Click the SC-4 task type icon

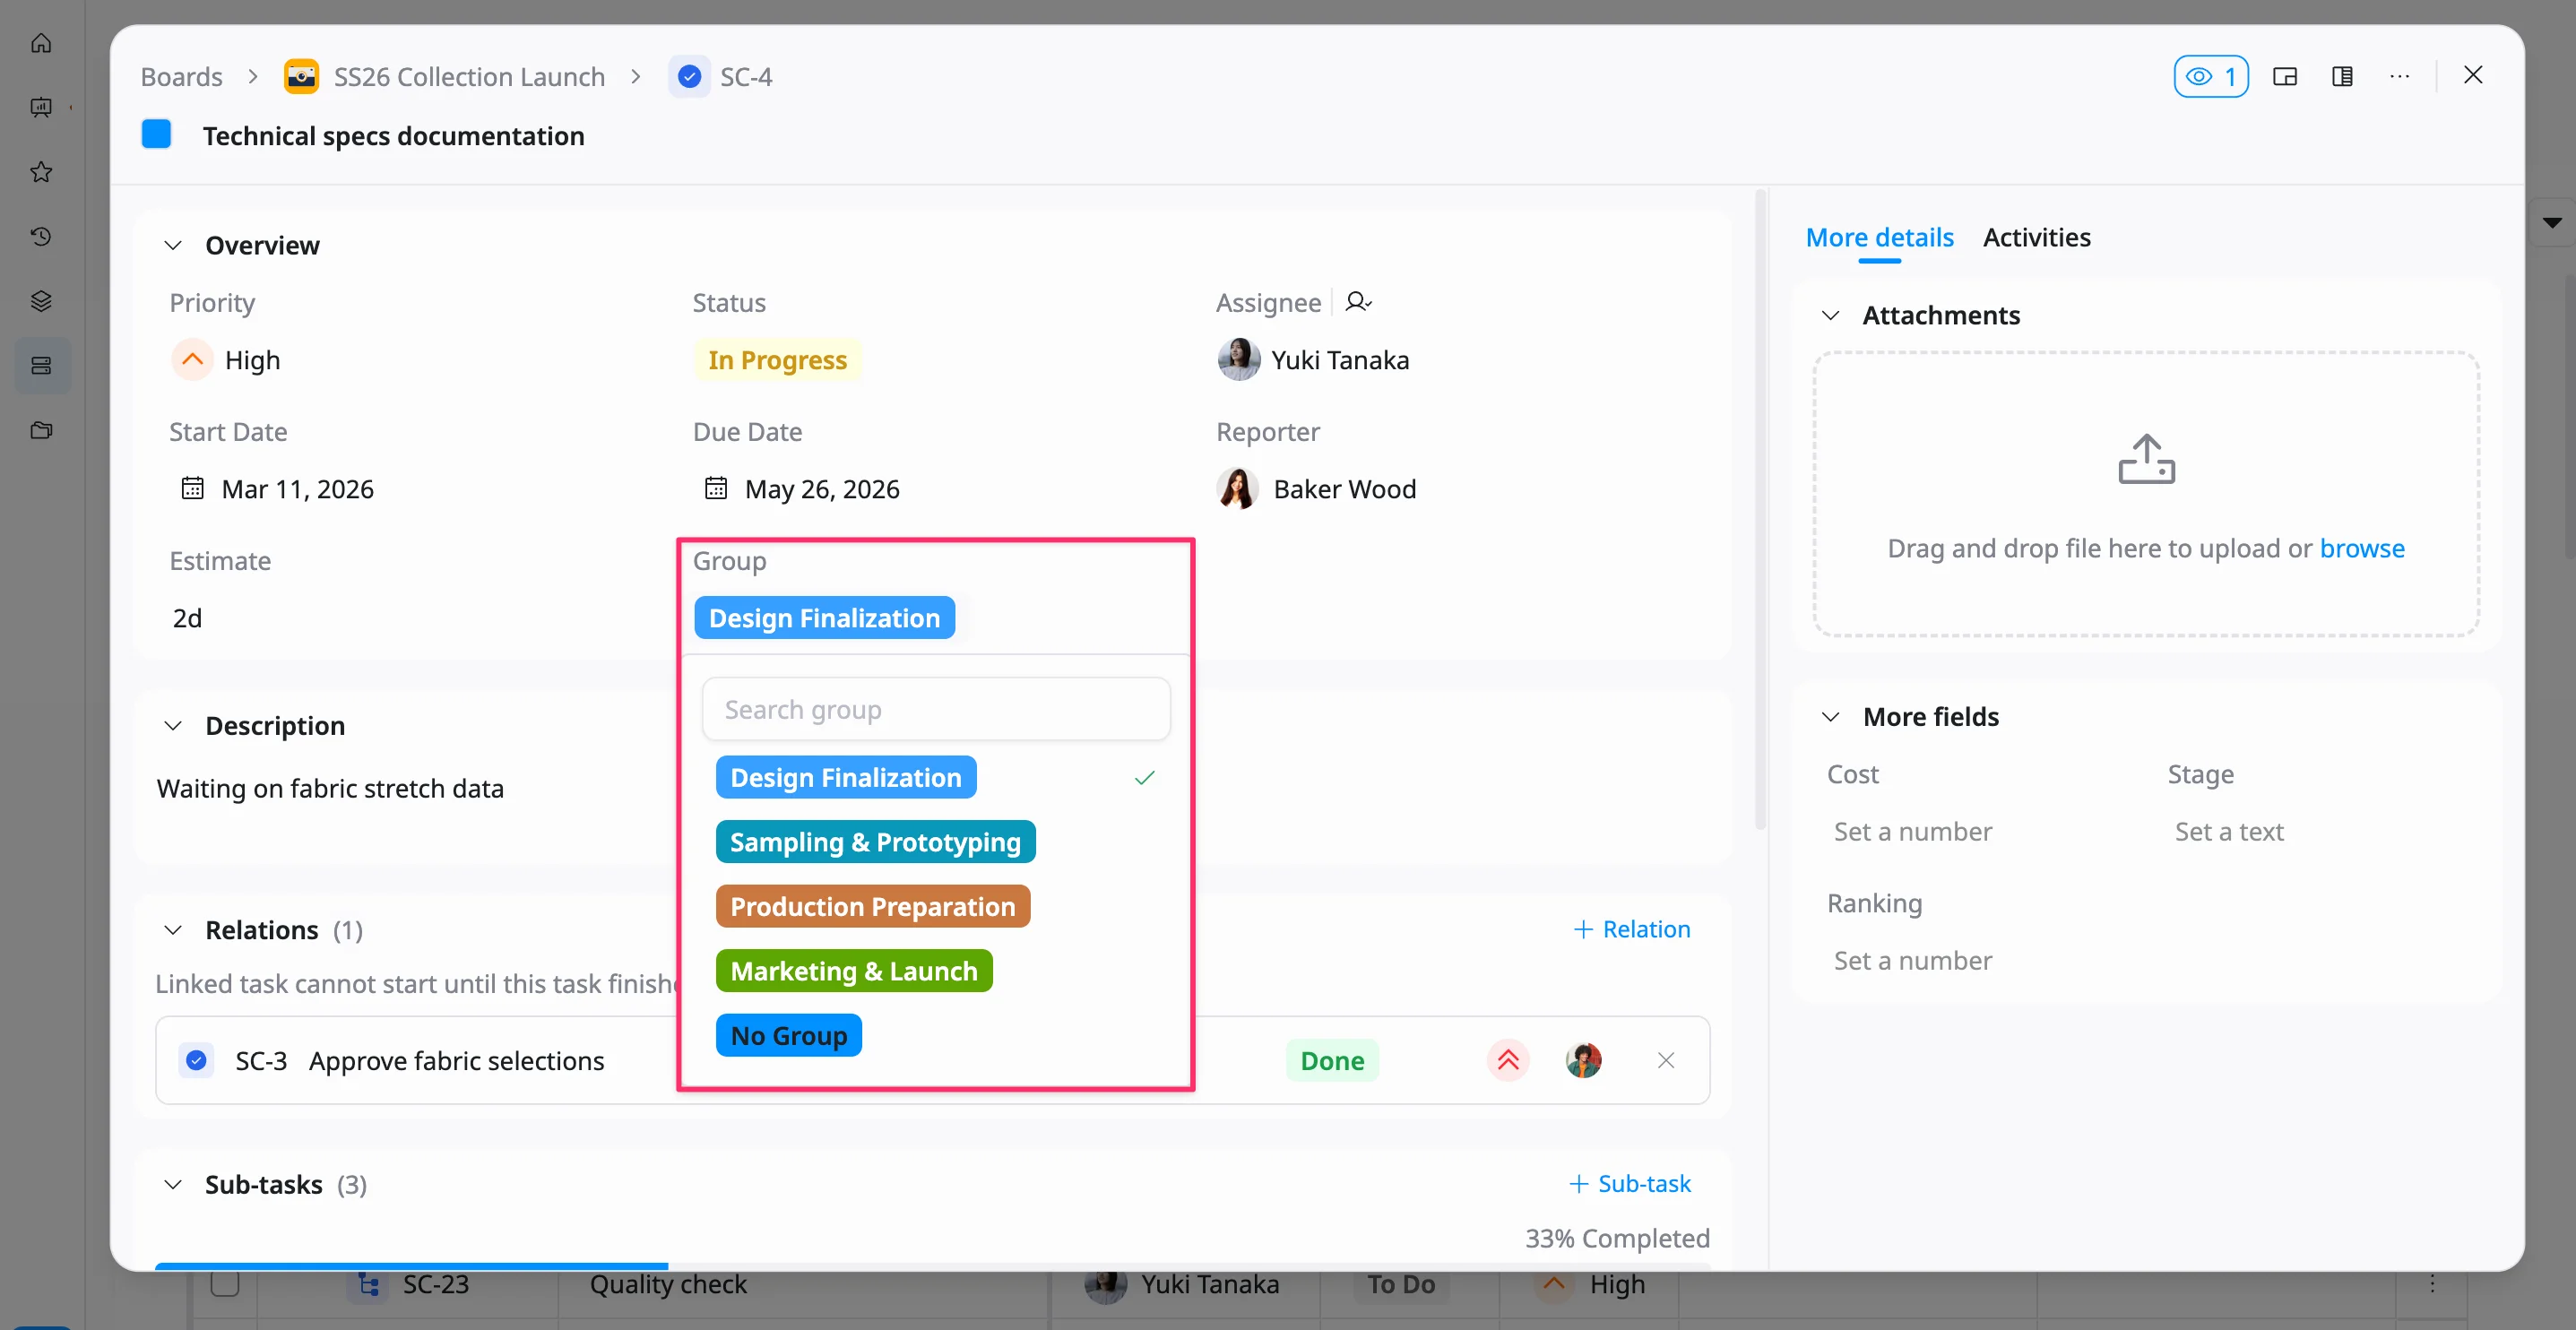pos(689,77)
